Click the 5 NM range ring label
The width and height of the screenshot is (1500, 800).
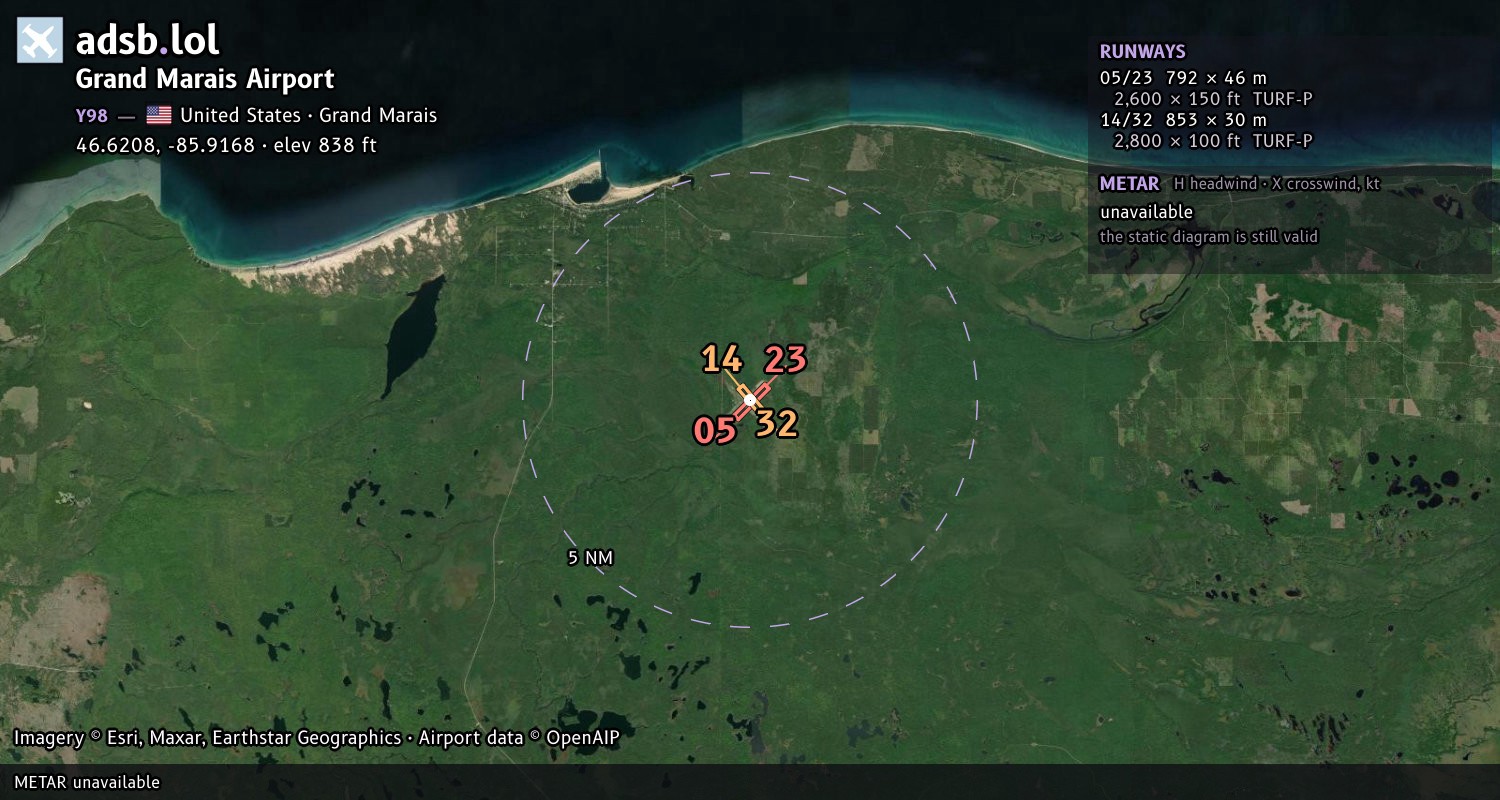pyautogui.click(x=590, y=558)
